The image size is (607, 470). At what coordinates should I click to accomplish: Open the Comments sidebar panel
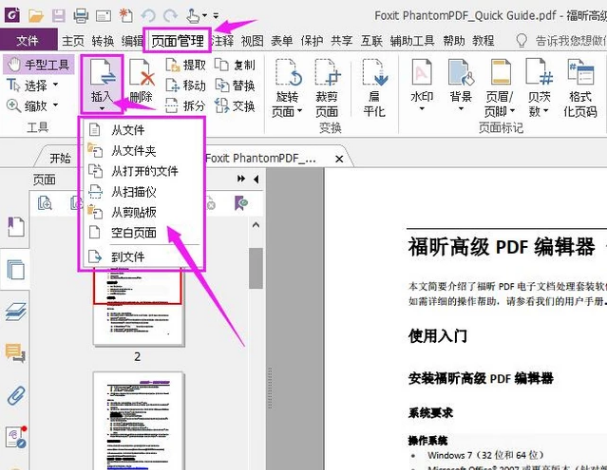click(x=15, y=353)
